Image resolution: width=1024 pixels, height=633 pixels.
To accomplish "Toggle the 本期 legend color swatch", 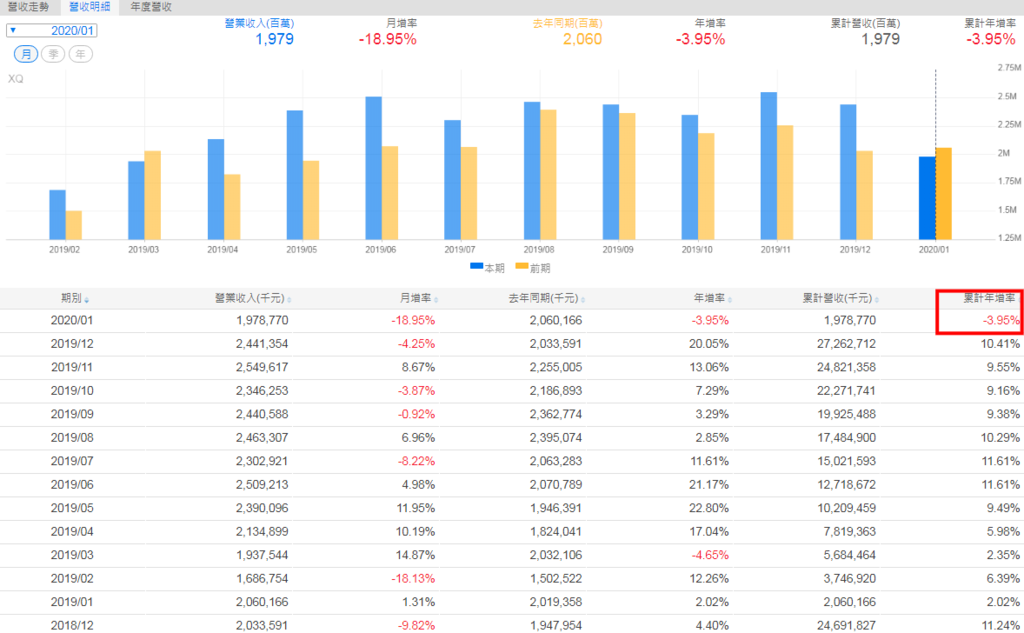I will 476,267.
